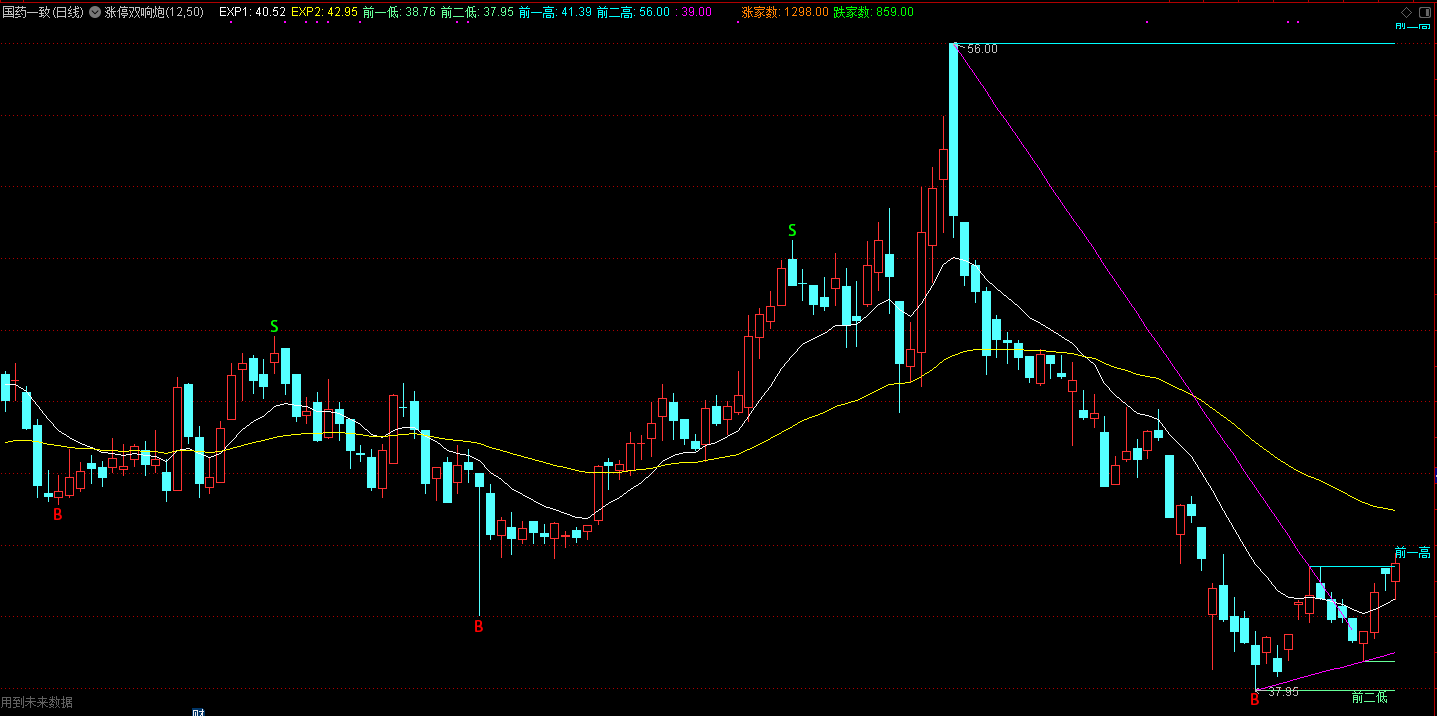Image resolution: width=1437 pixels, height=716 pixels.
Task: Click the B marker under the long wick
Action: pos(478,627)
